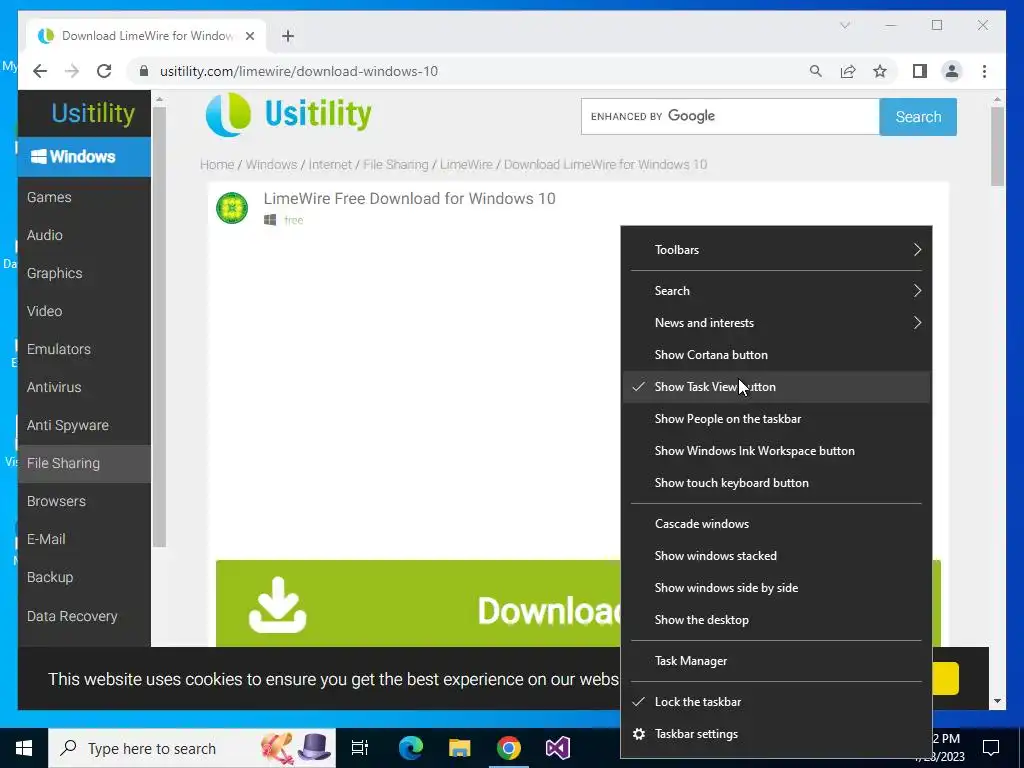Click the taskbar search highlight illustration
The image size is (1024, 768).
tap(296, 748)
